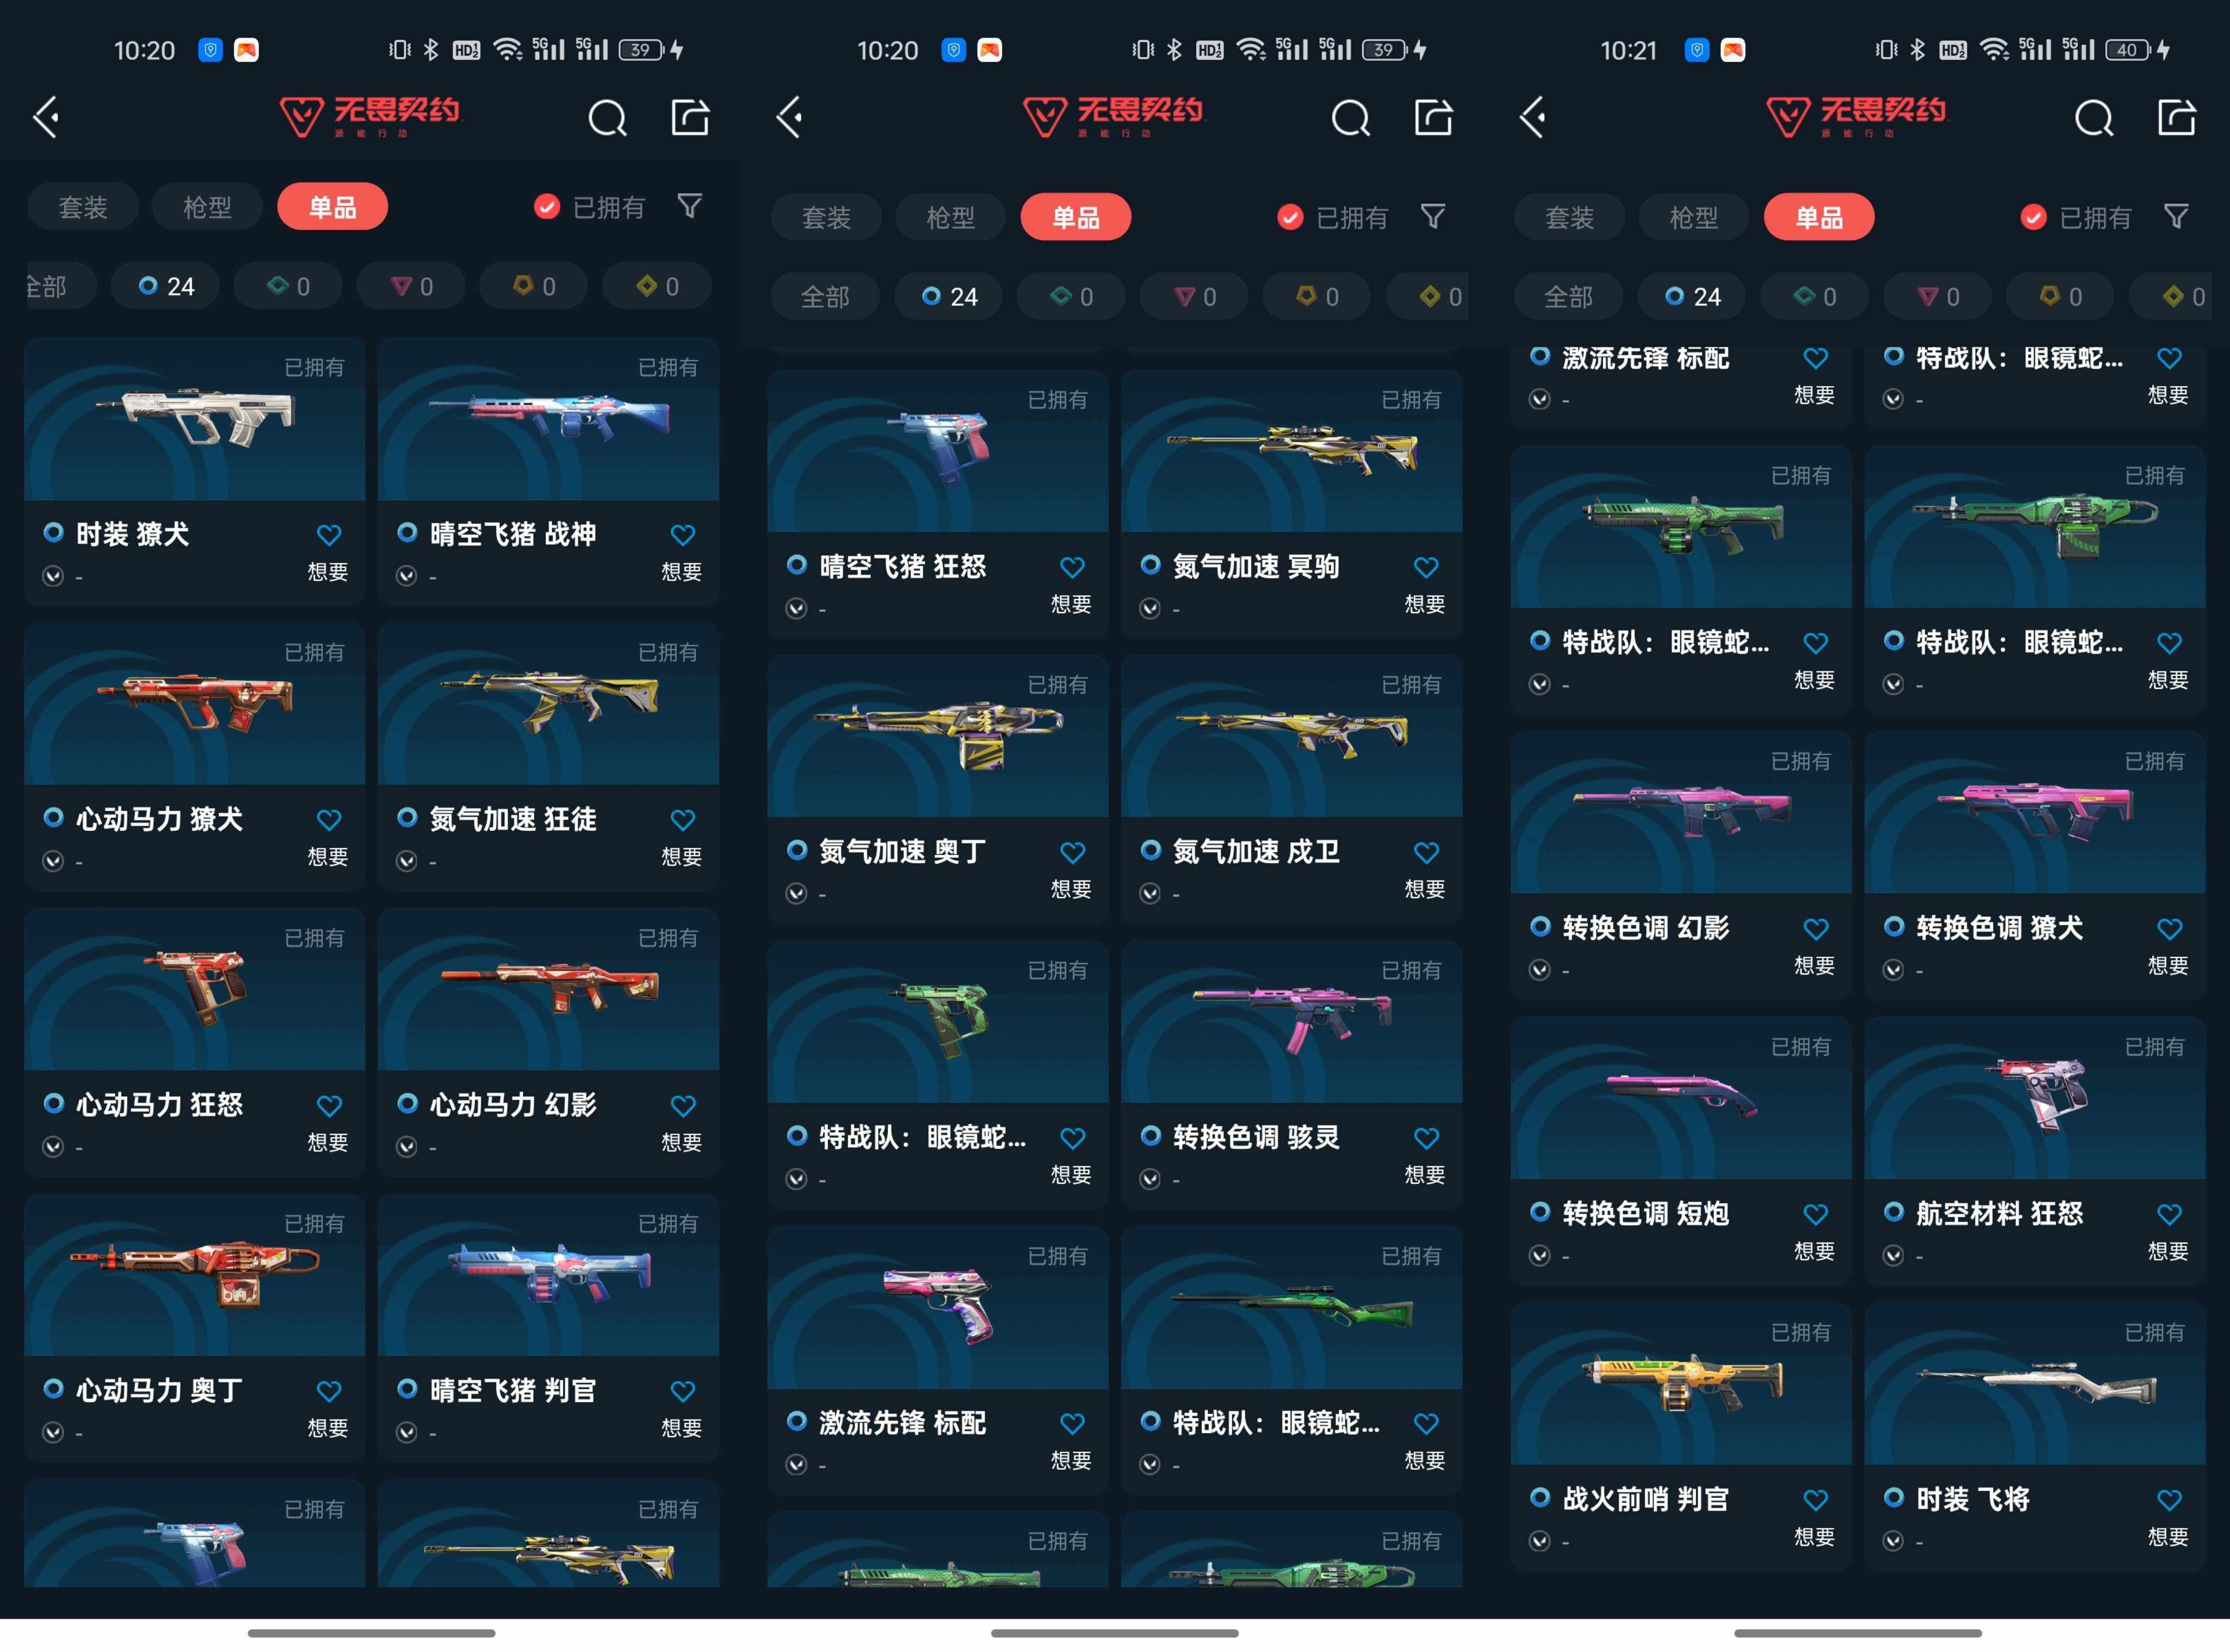Viewport: 2230px width, 1652px height.
Task: Heart the 氮气加速 冥驹 skin
Action: [1426, 567]
